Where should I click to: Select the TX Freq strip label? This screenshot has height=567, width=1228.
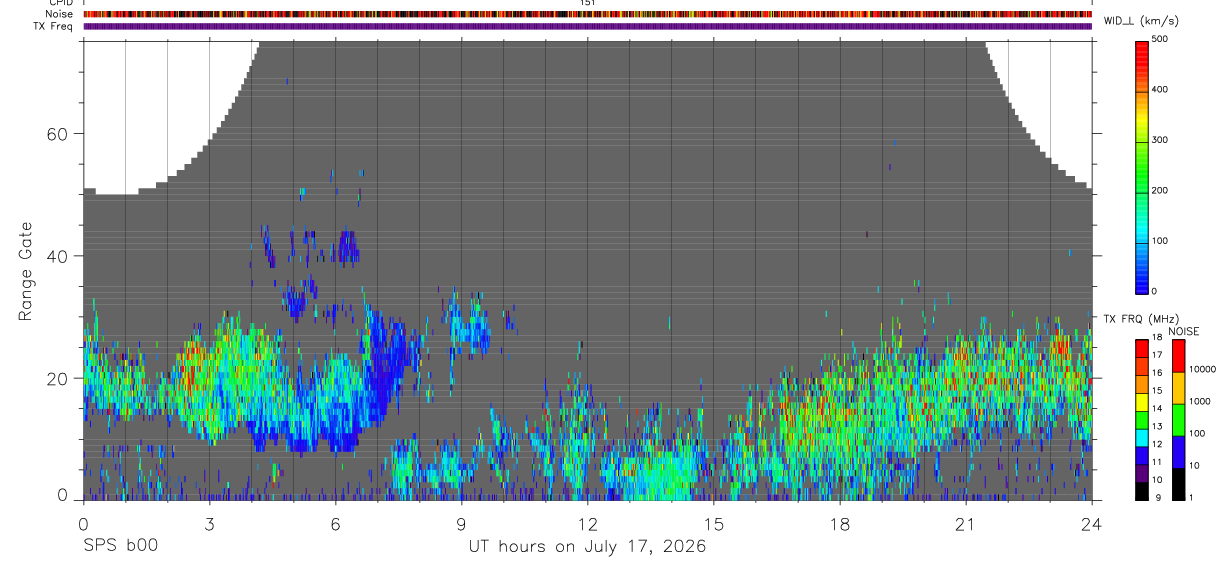[53, 26]
